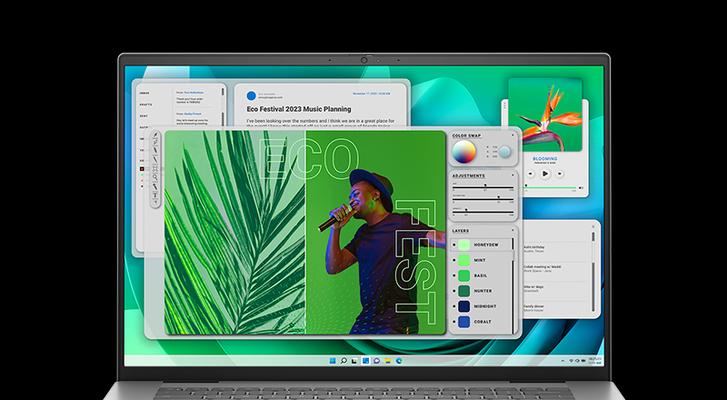Image resolution: width=727 pixels, height=400 pixels.
Task: Pick a hue on the color wheel
Action: (x=464, y=152)
